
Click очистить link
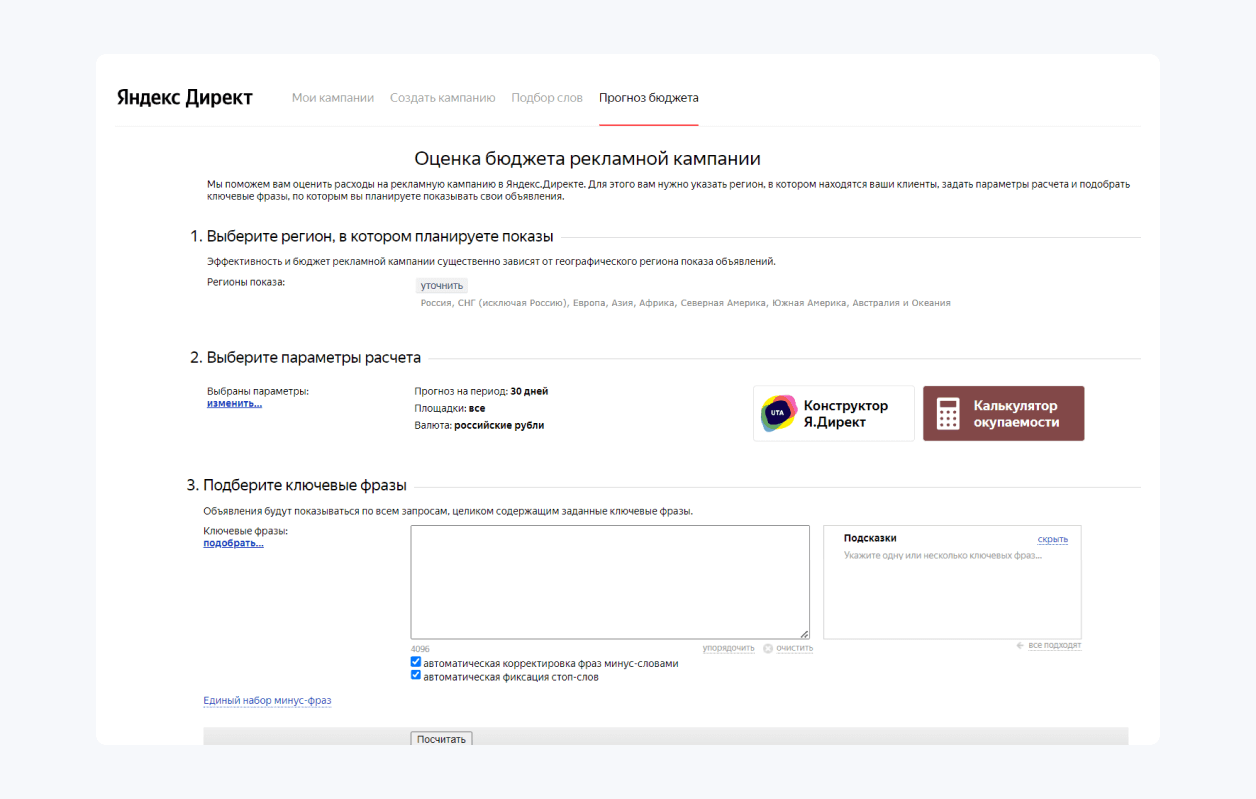pyautogui.click(x=794, y=648)
